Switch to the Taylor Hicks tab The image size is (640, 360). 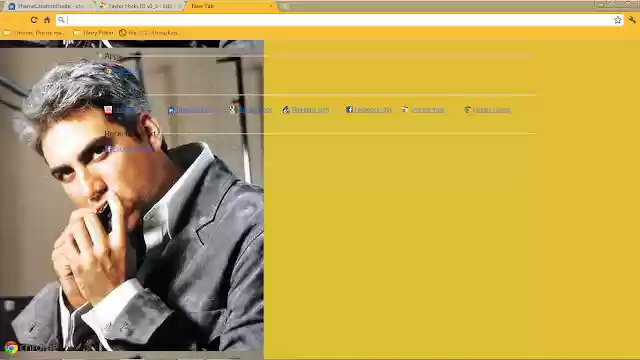coord(140,6)
